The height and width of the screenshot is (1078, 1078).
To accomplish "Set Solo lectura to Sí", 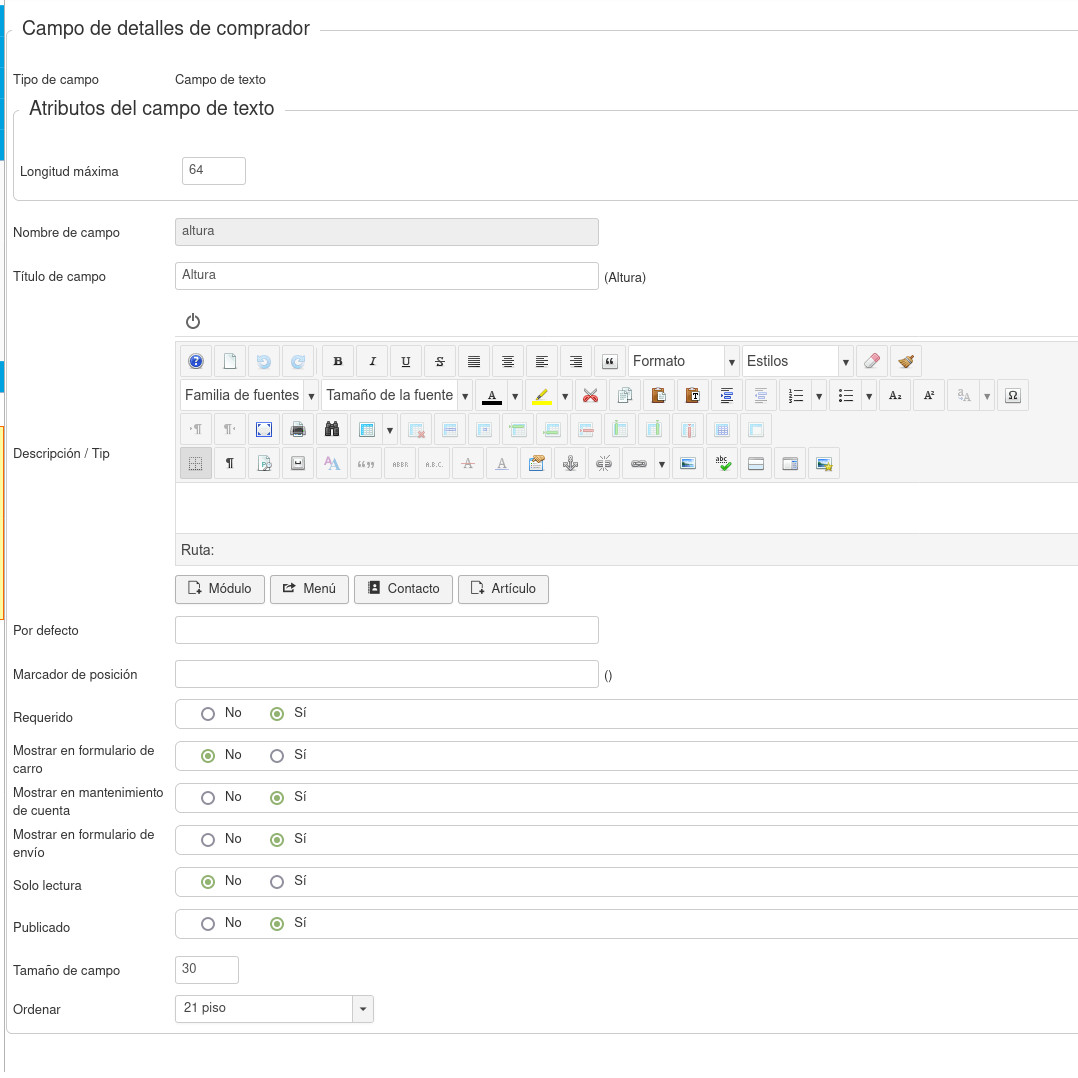I will click(x=277, y=882).
